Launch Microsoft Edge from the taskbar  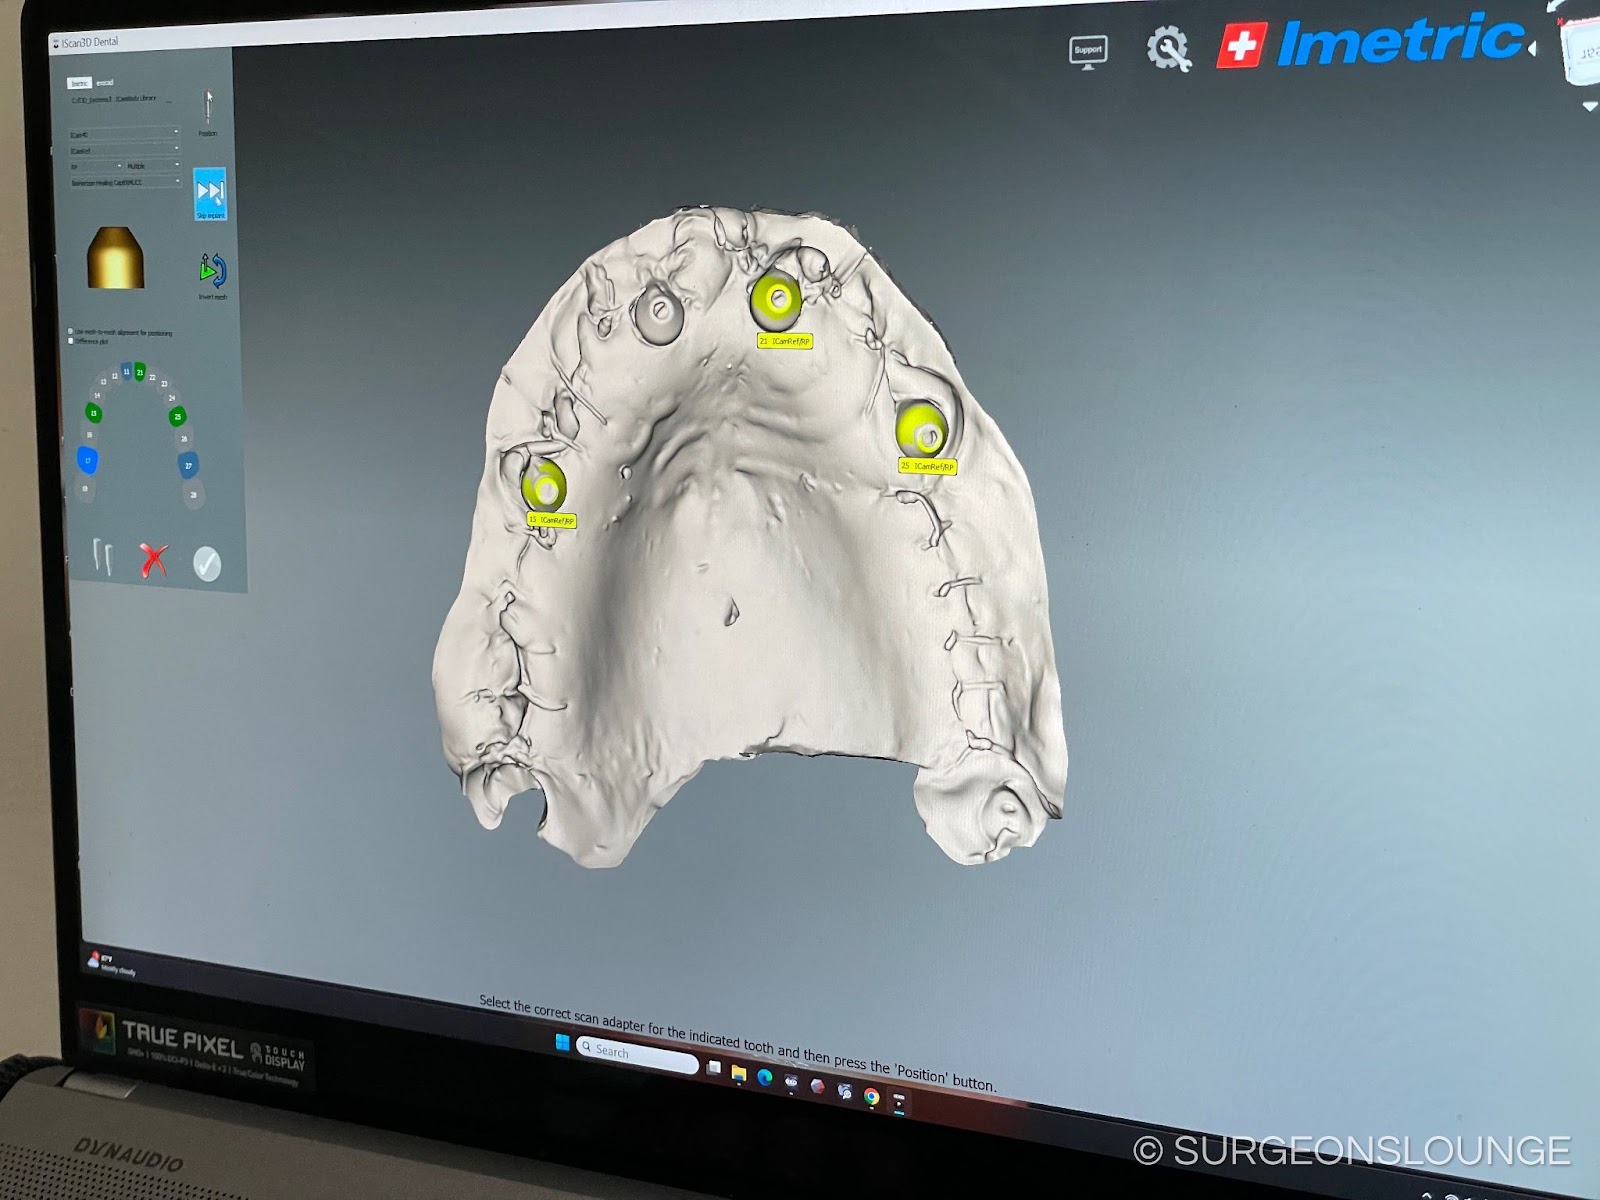tap(765, 1077)
